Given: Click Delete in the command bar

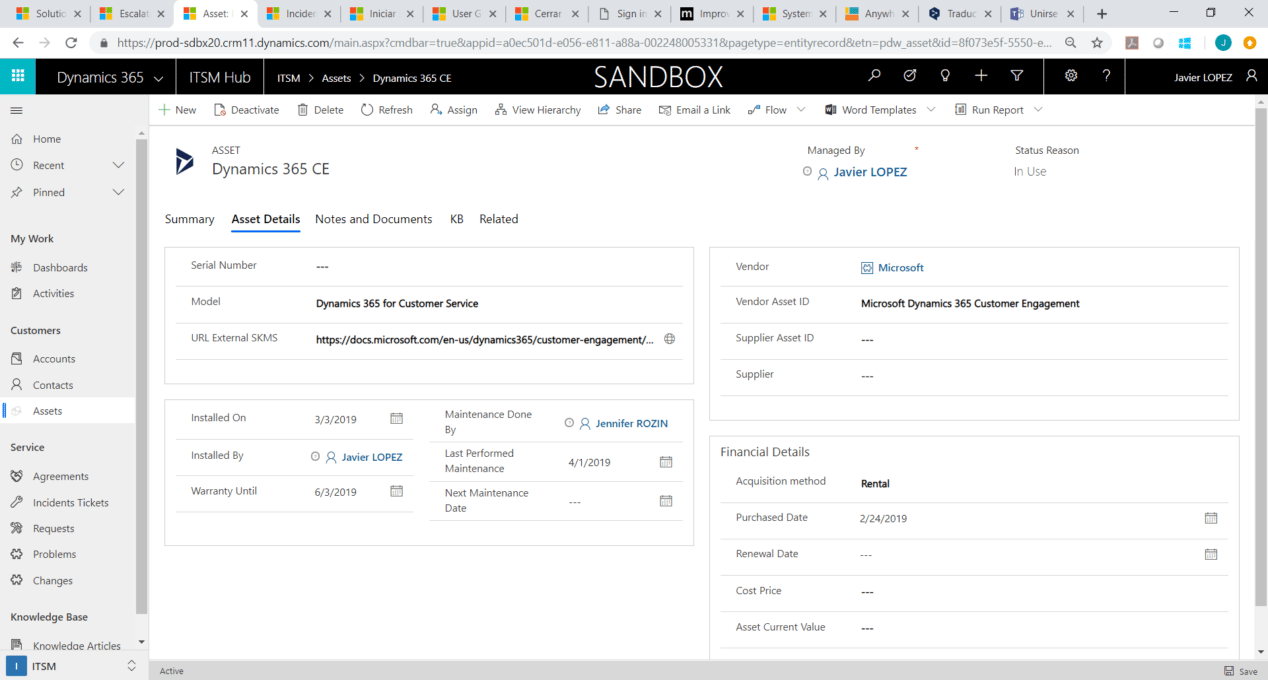Looking at the screenshot, I should pyautogui.click(x=320, y=110).
